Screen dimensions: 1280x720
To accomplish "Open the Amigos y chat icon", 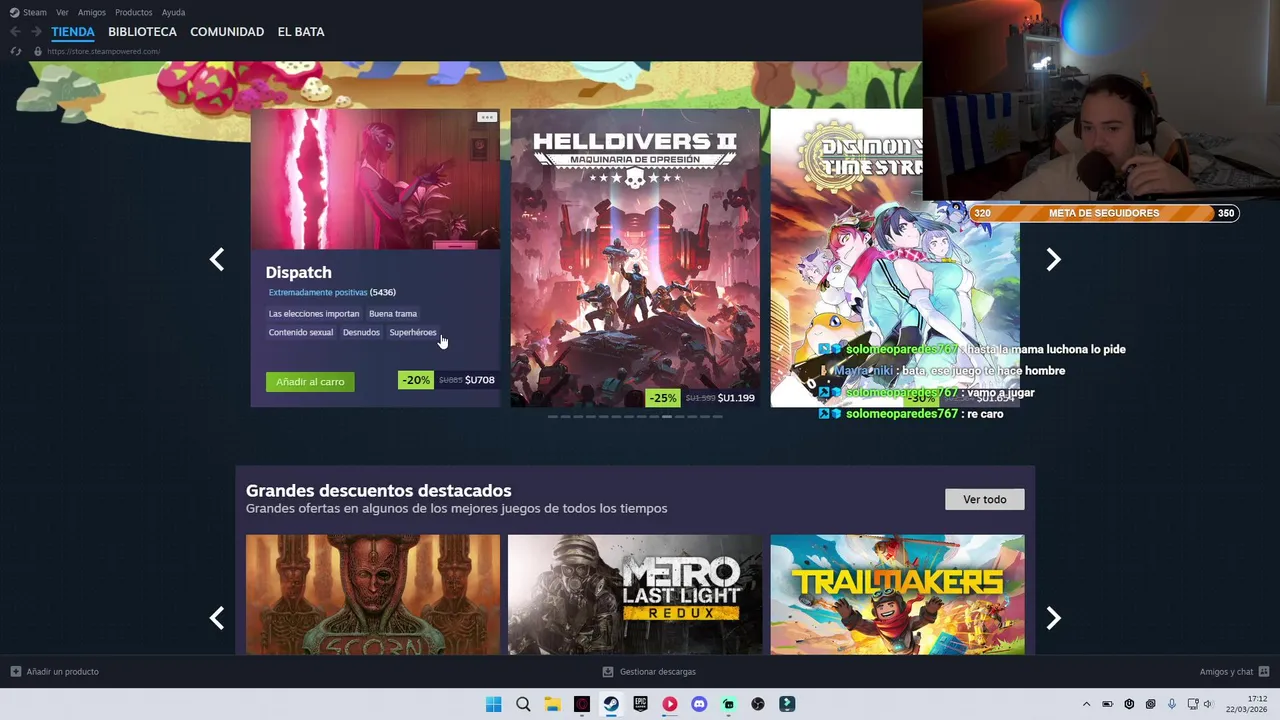I will (x=1264, y=672).
